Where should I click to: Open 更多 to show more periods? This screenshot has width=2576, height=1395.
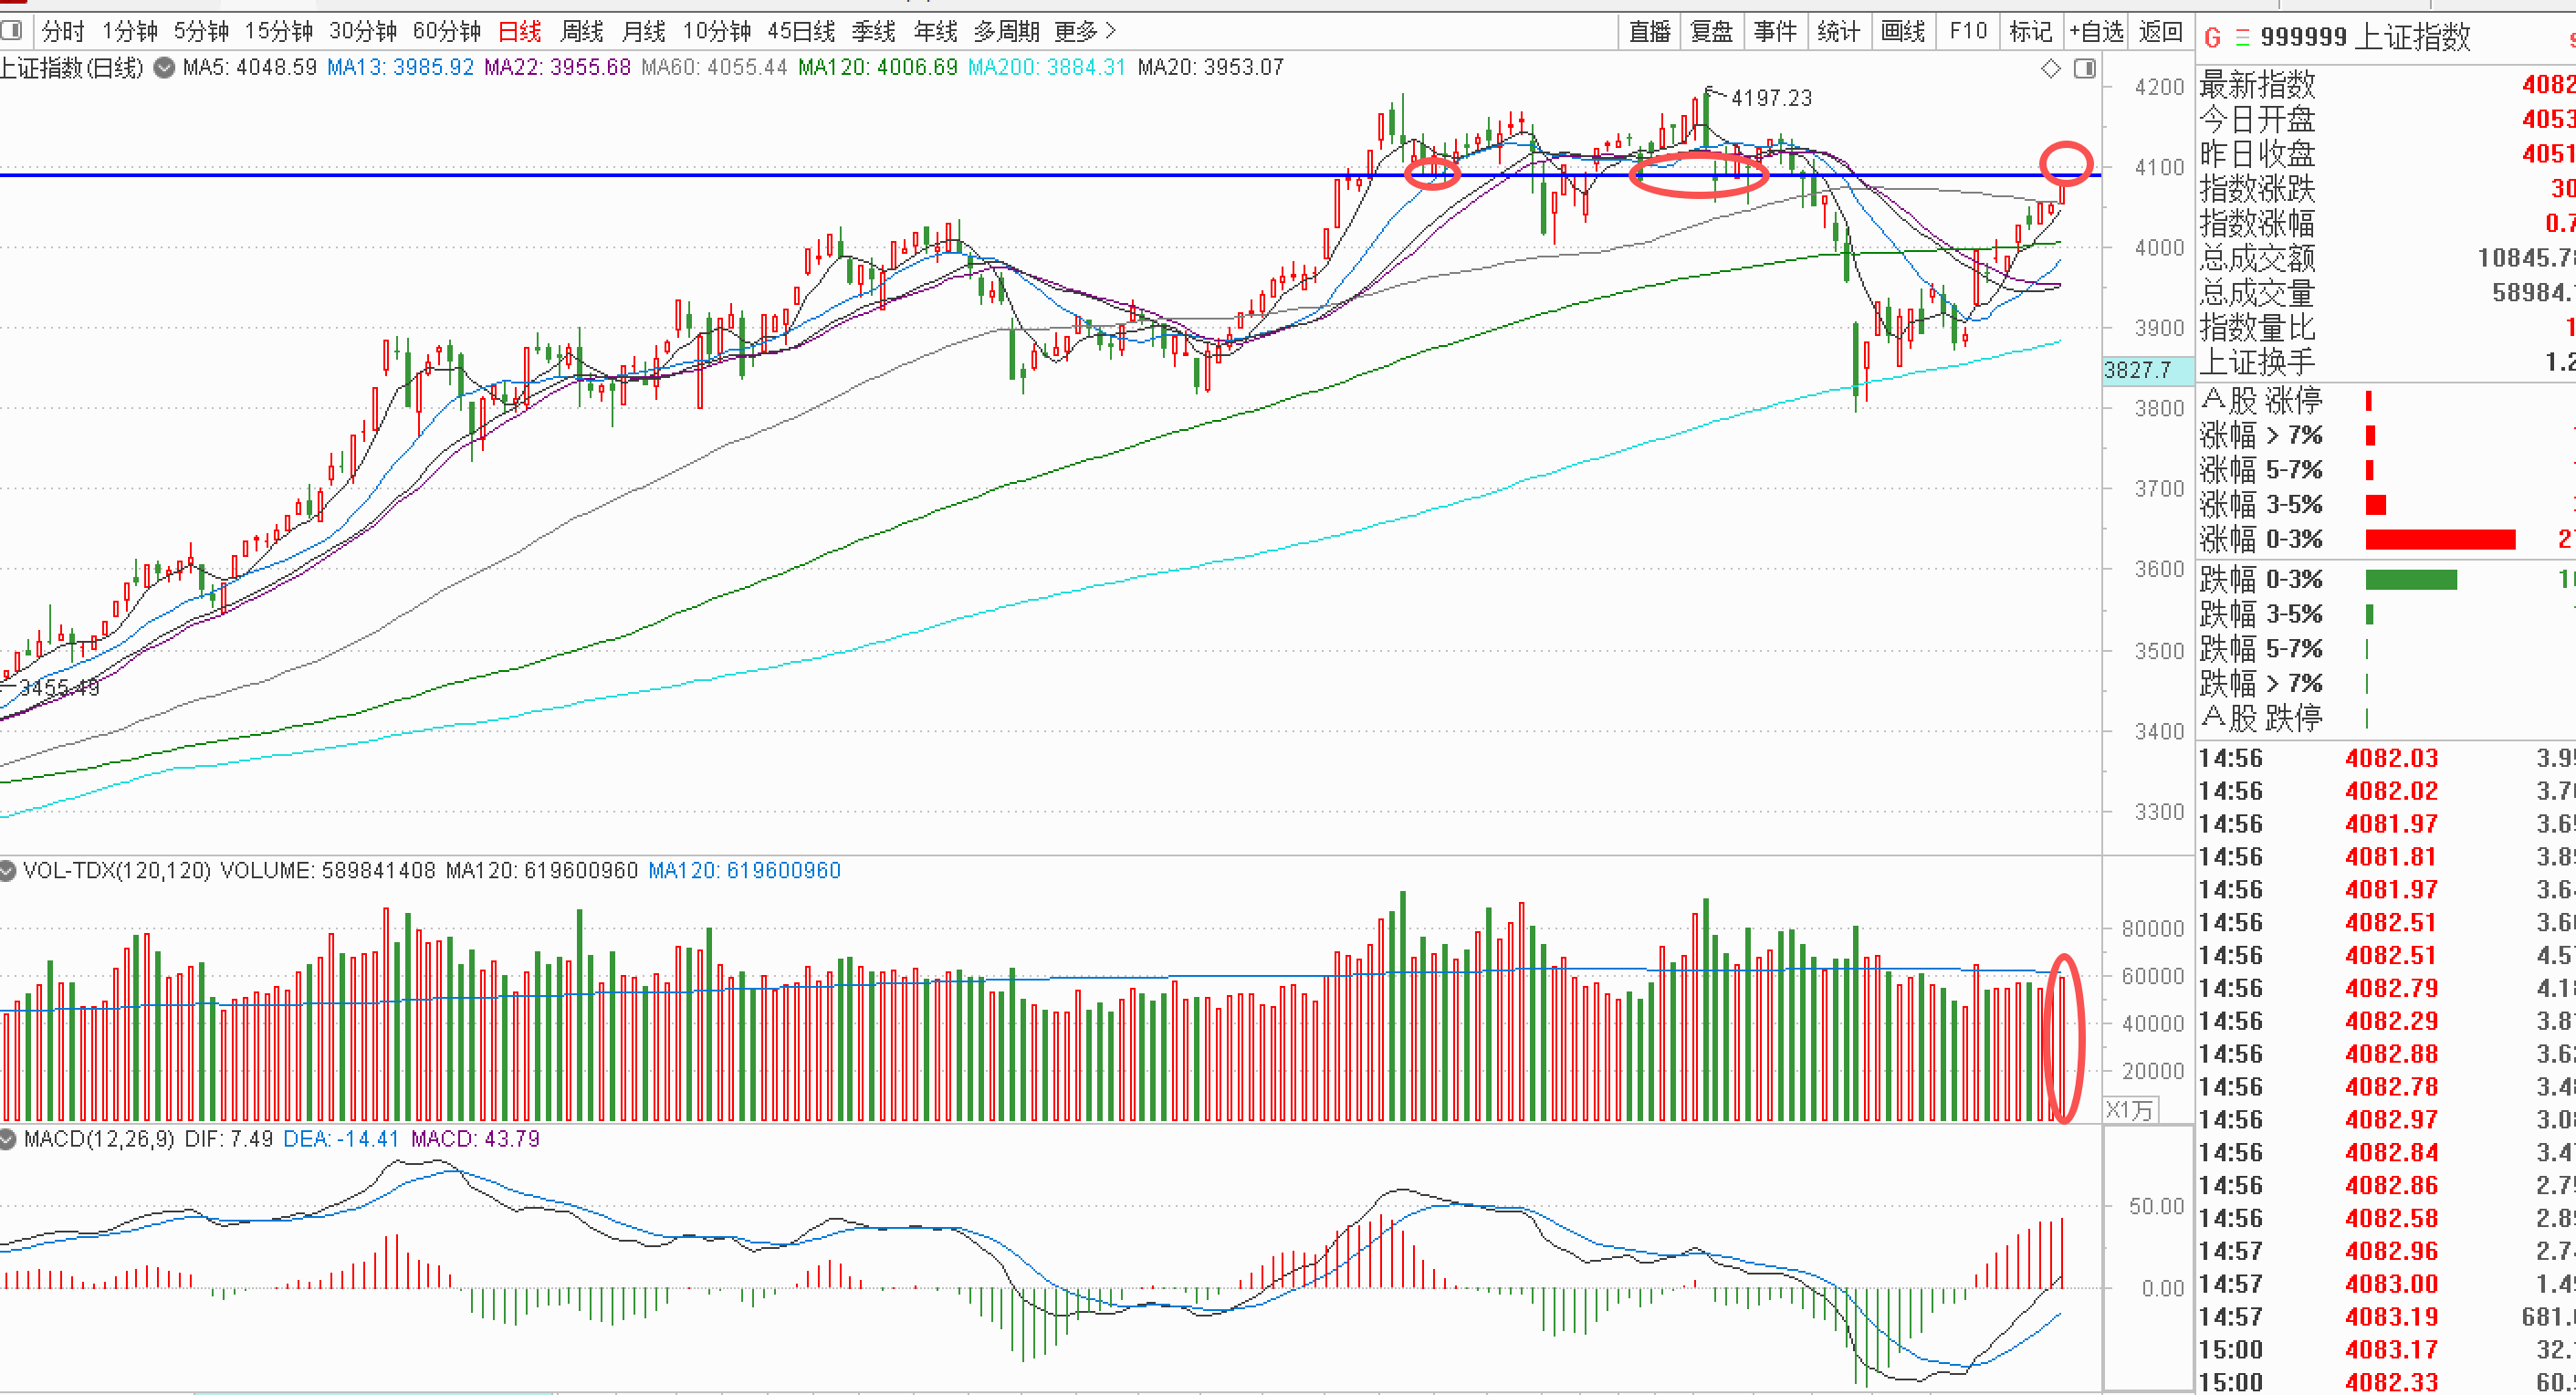pyautogui.click(x=1085, y=32)
